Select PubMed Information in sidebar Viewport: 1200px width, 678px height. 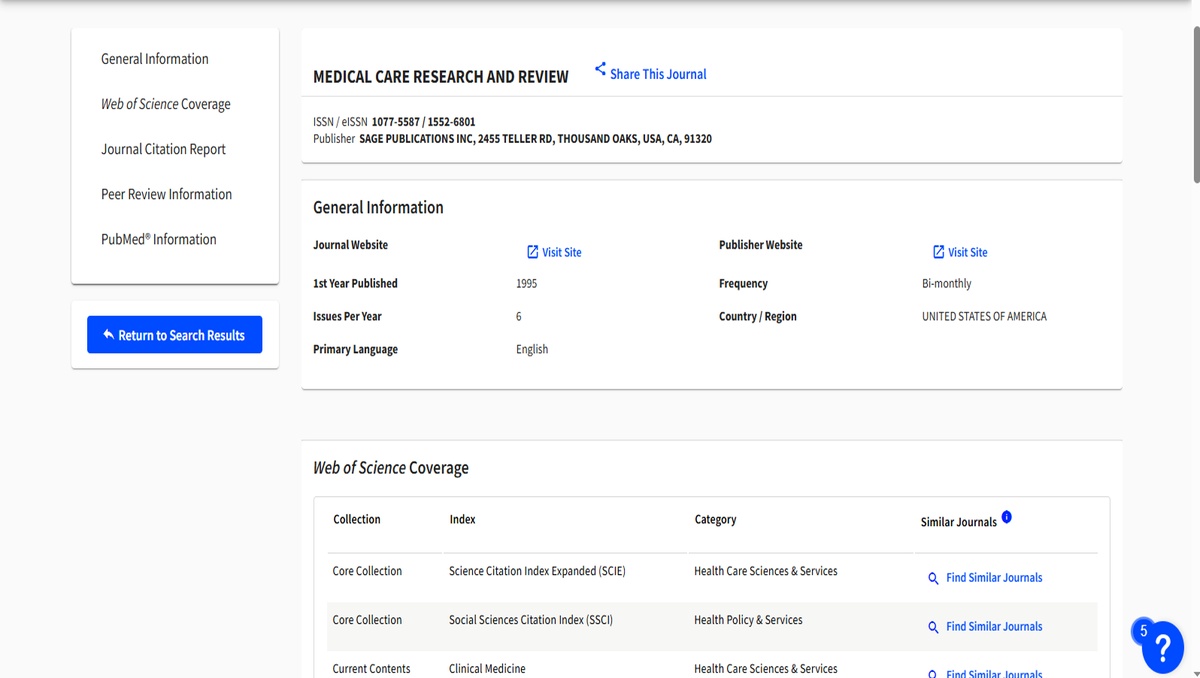(x=158, y=239)
